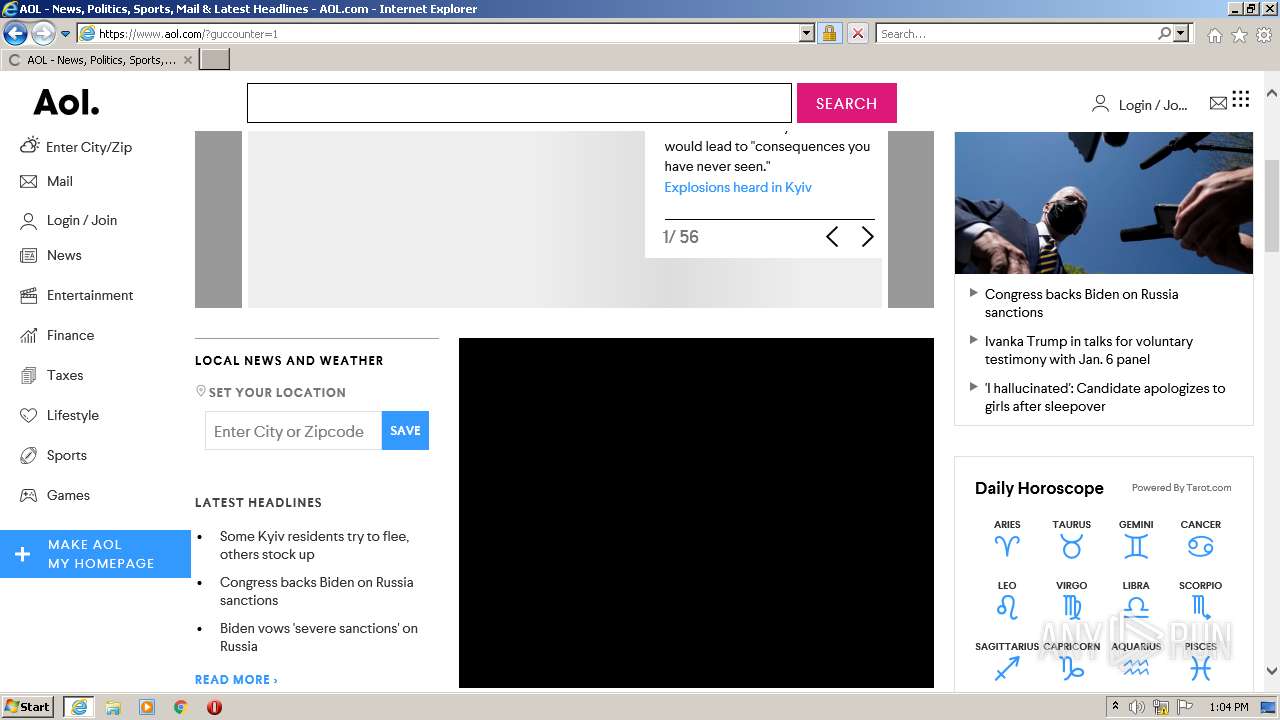The width and height of the screenshot is (1280, 720).
Task: Open the IE Home icon
Action: 1214,35
